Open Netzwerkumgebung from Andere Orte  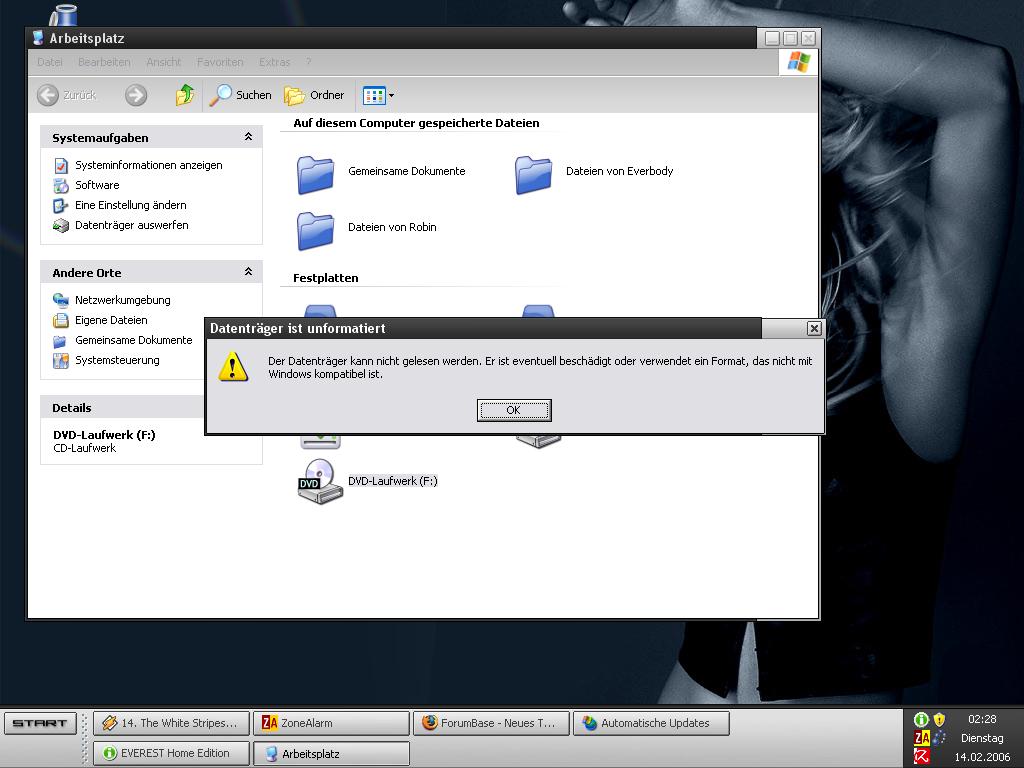123,300
